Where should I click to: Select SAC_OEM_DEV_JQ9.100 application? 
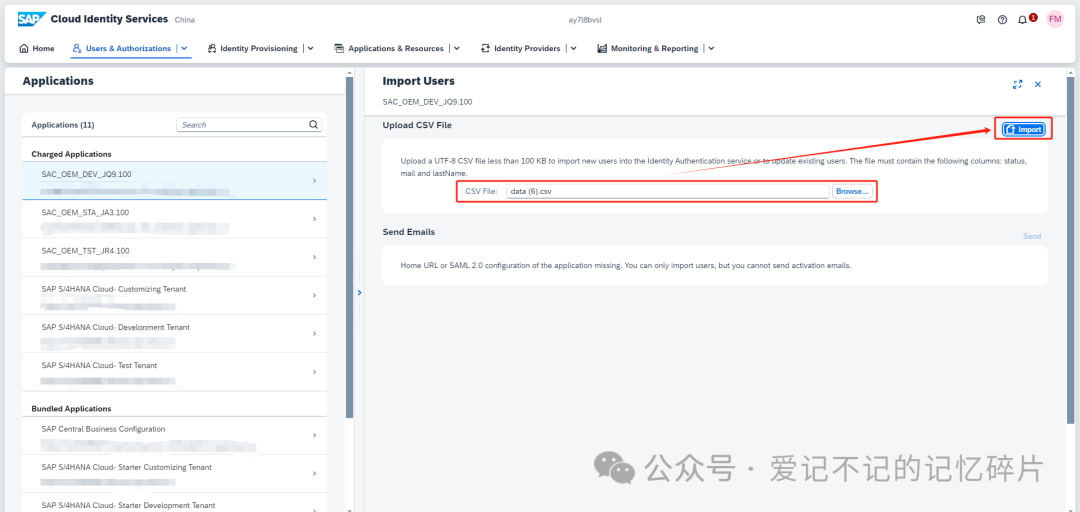[174, 181]
